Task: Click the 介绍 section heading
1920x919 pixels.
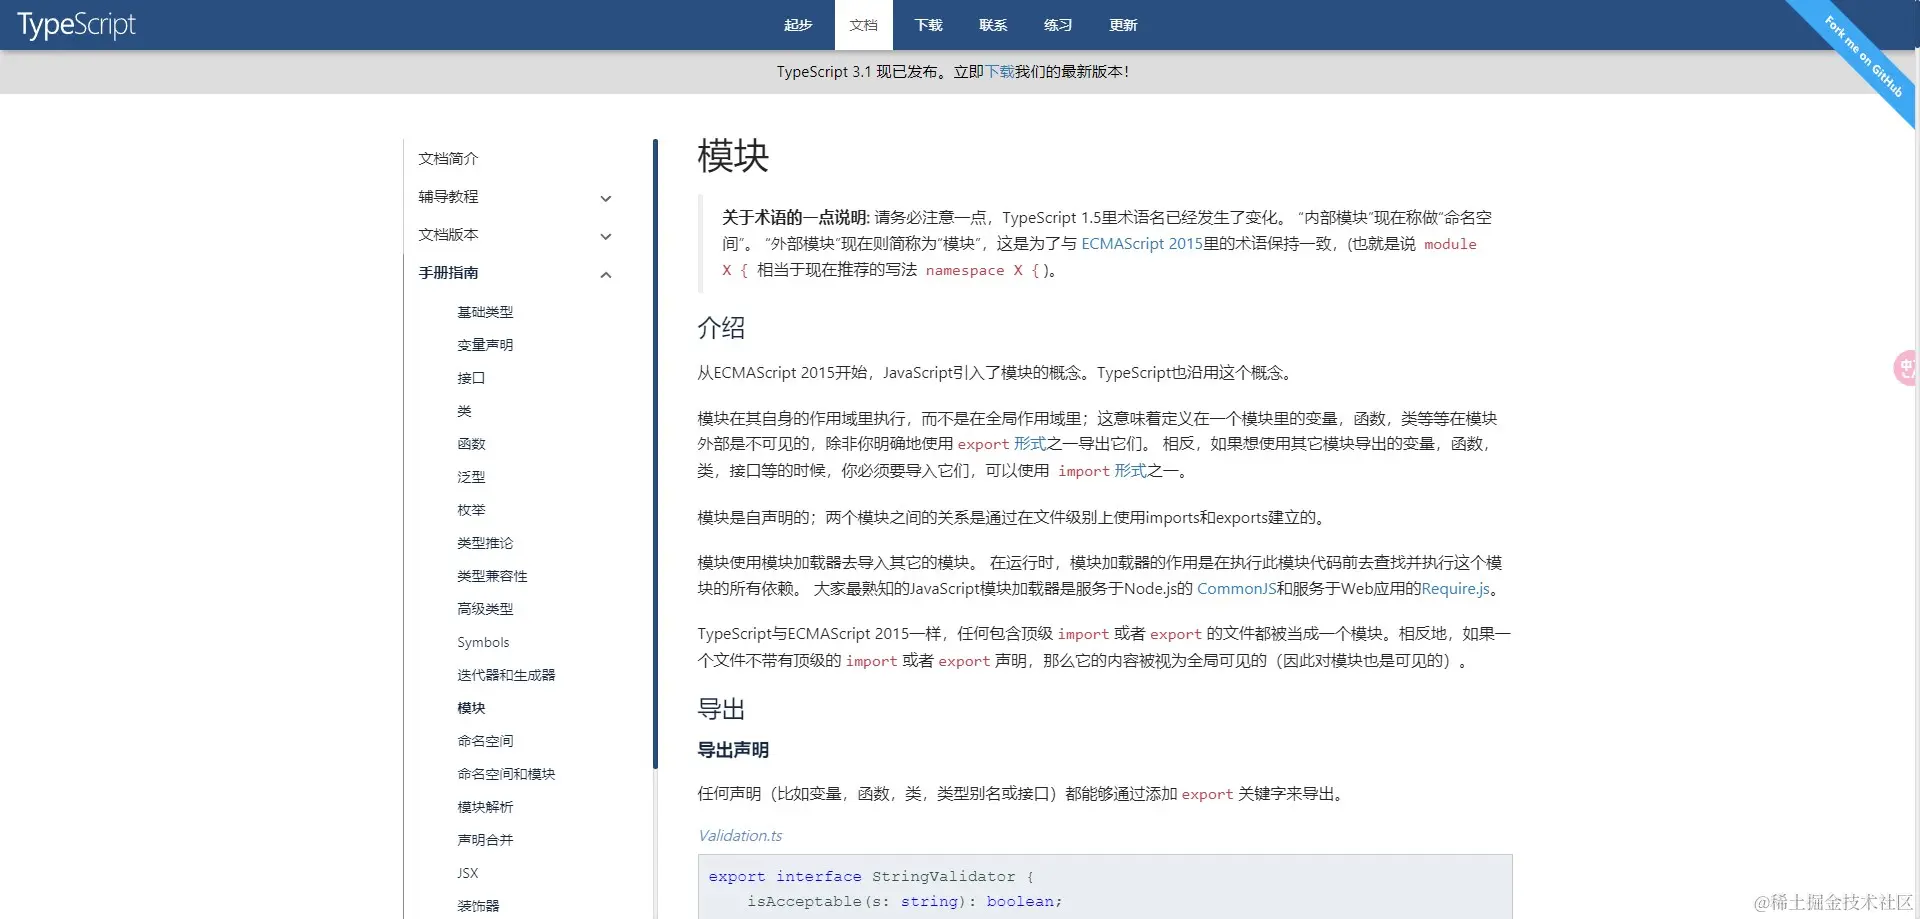Action: coord(721,328)
